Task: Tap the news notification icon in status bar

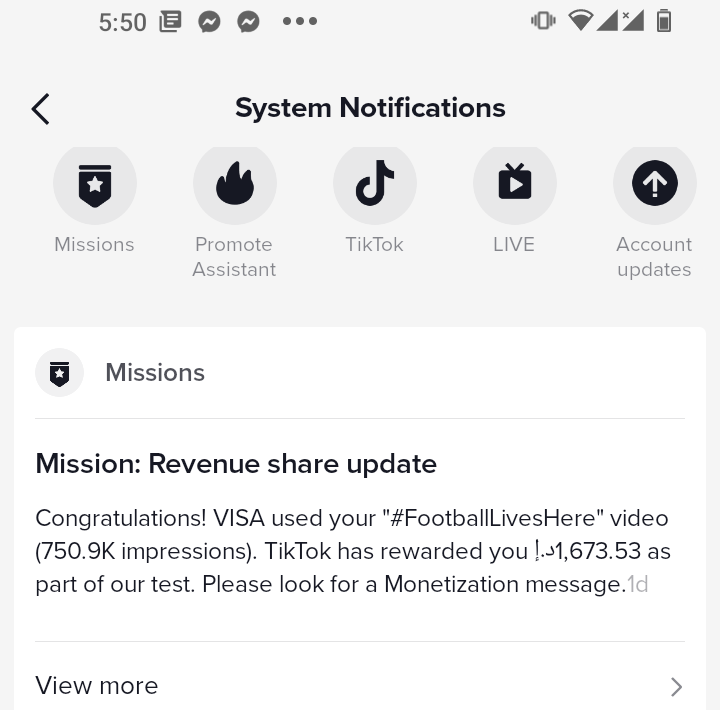Action: pos(170,22)
